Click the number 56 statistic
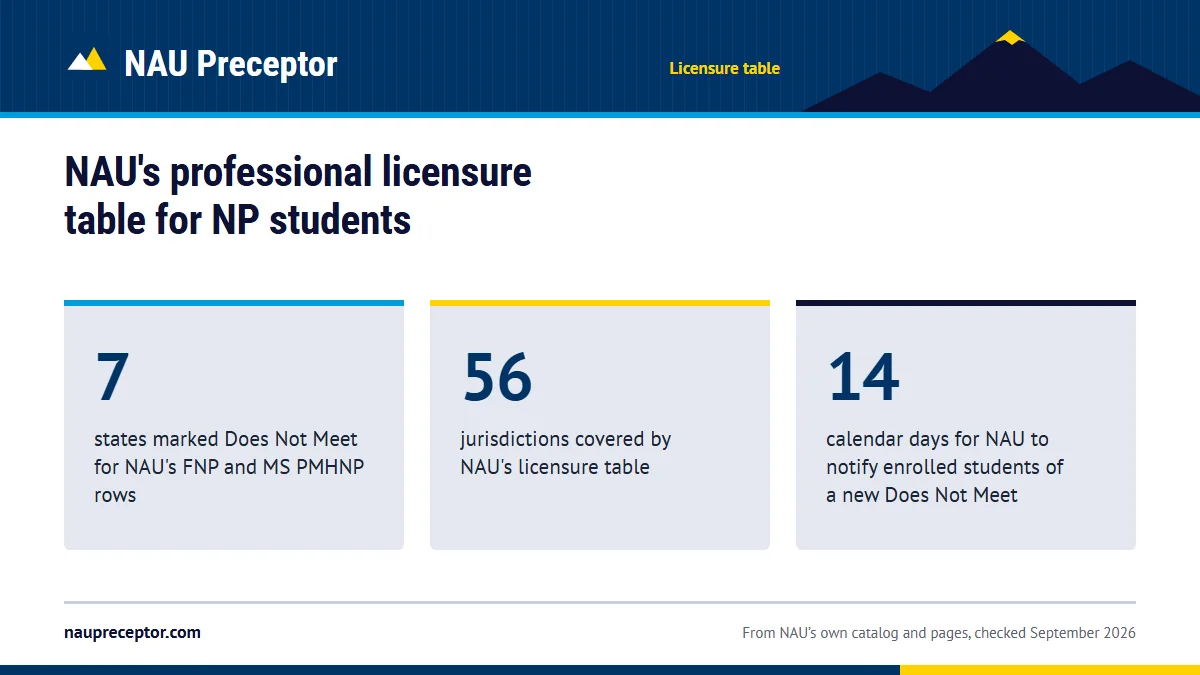Image resolution: width=1200 pixels, height=675 pixels. 497,376
